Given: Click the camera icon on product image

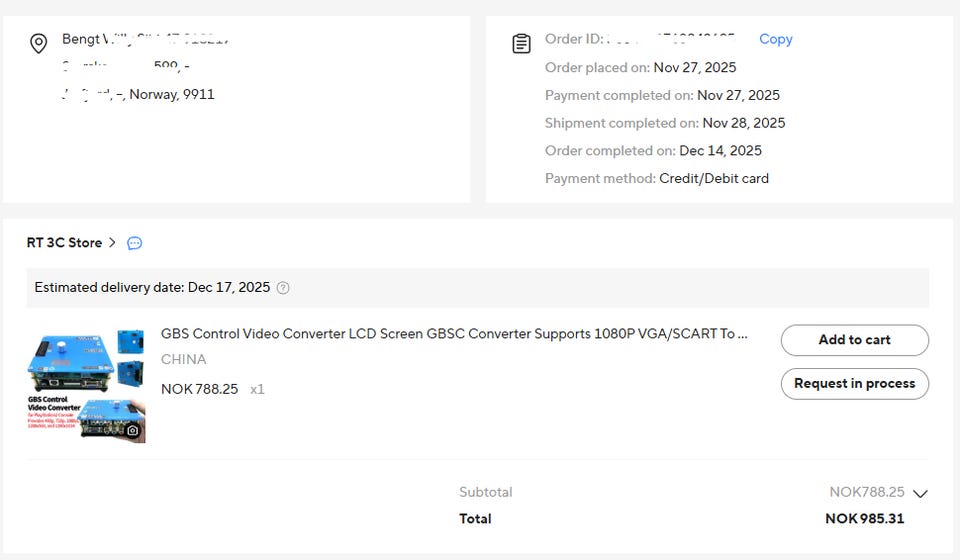Looking at the screenshot, I should 132,431.
